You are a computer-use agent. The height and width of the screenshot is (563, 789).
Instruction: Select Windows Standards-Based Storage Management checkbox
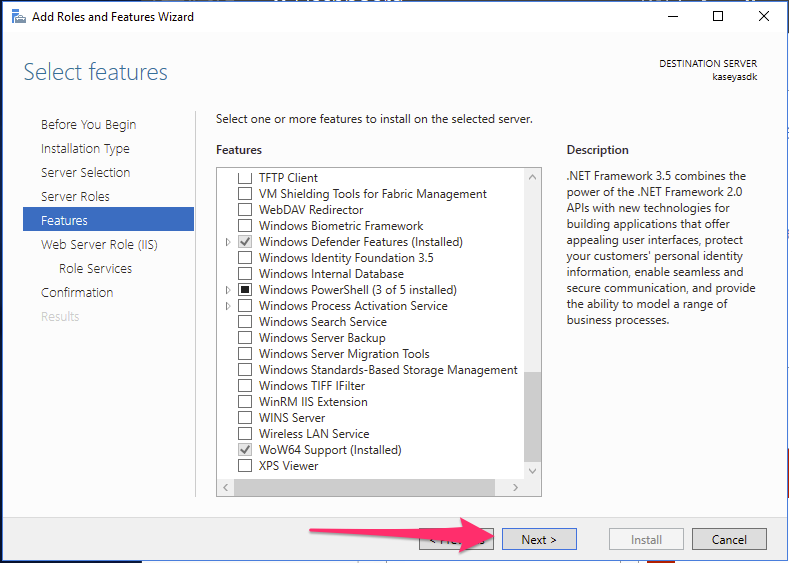click(245, 370)
